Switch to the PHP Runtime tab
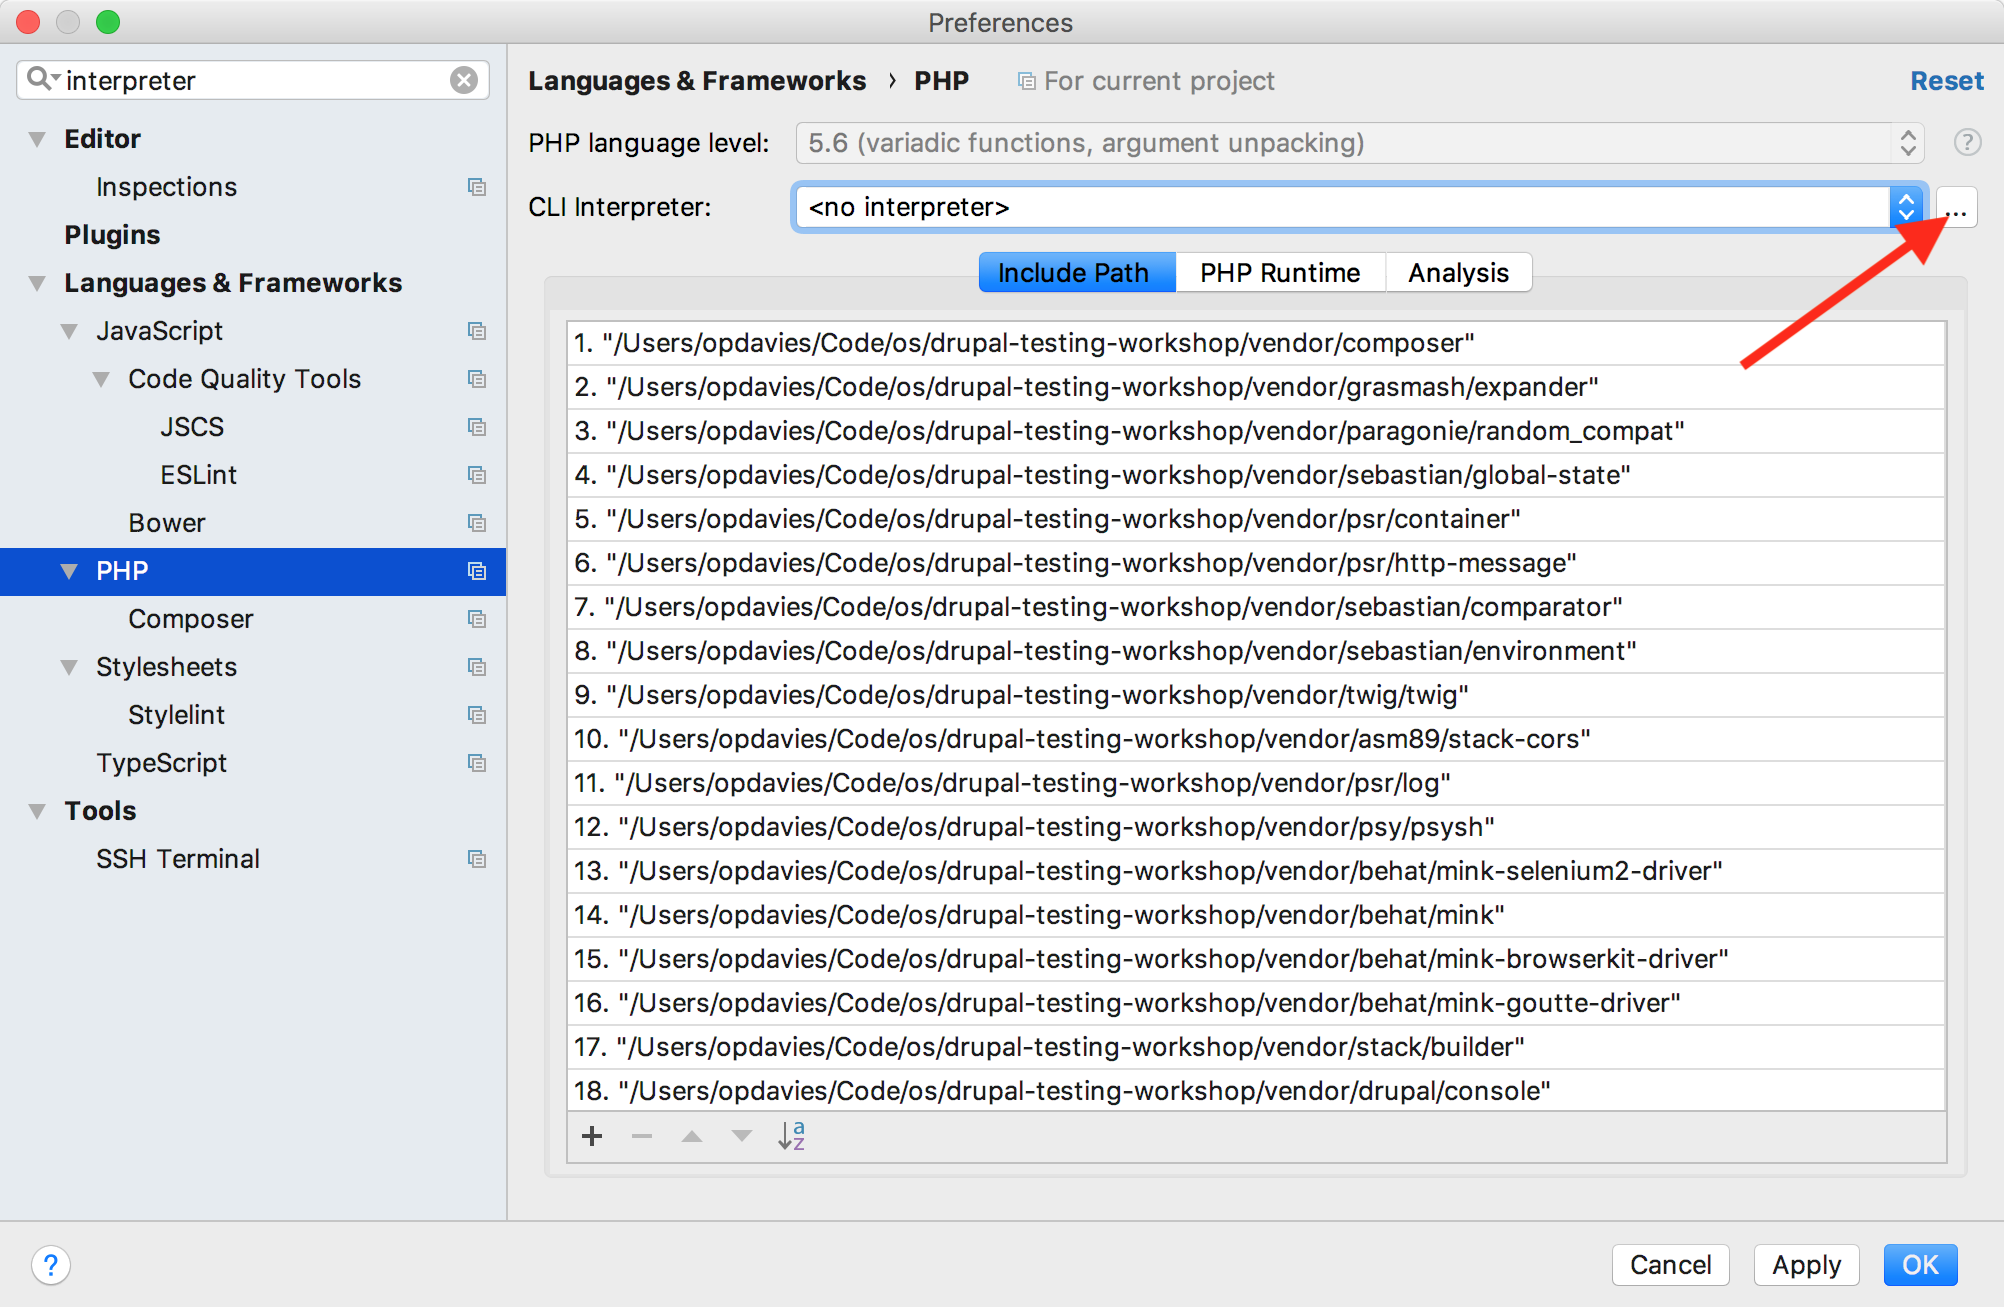This screenshot has width=2004, height=1307. click(x=1279, y=273)
